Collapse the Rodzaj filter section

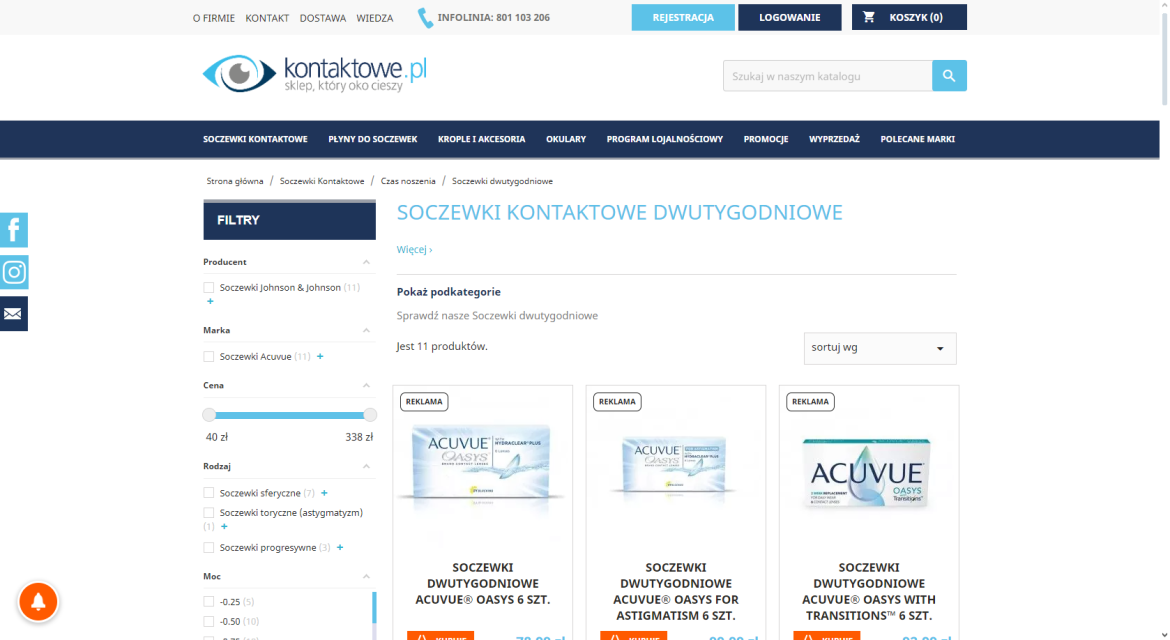pos(366,466)
